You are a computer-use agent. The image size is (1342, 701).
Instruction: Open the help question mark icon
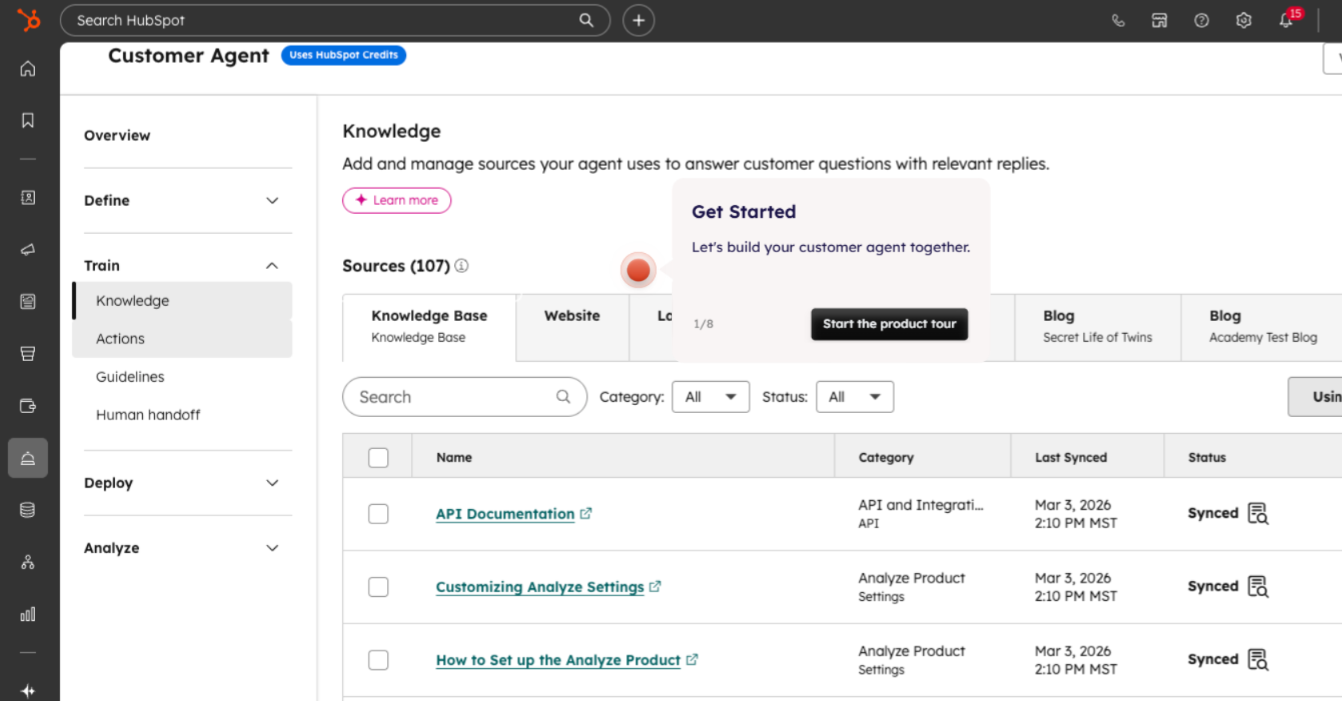point(1202,20)
